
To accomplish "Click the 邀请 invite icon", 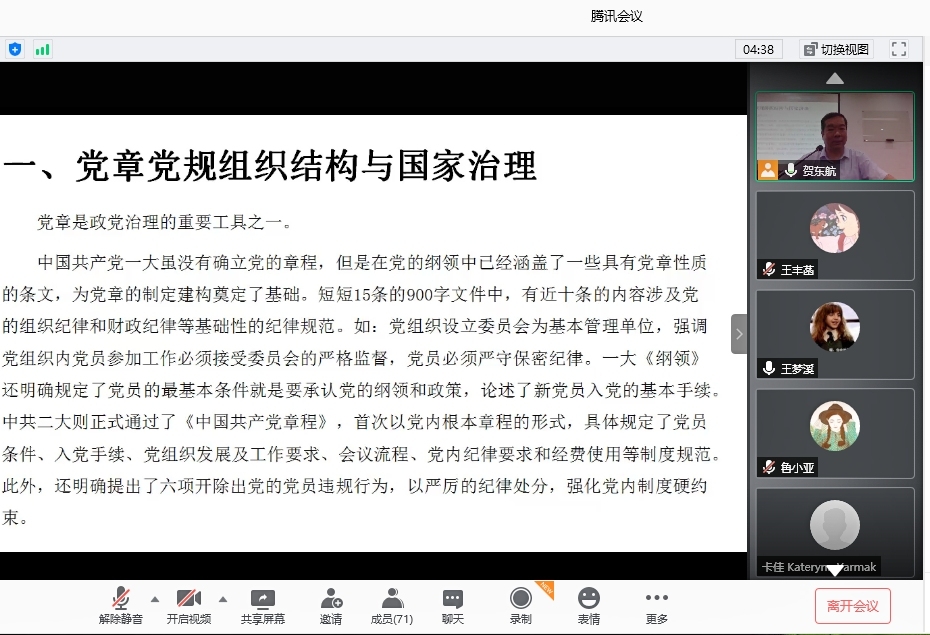I will click(331, 606).
